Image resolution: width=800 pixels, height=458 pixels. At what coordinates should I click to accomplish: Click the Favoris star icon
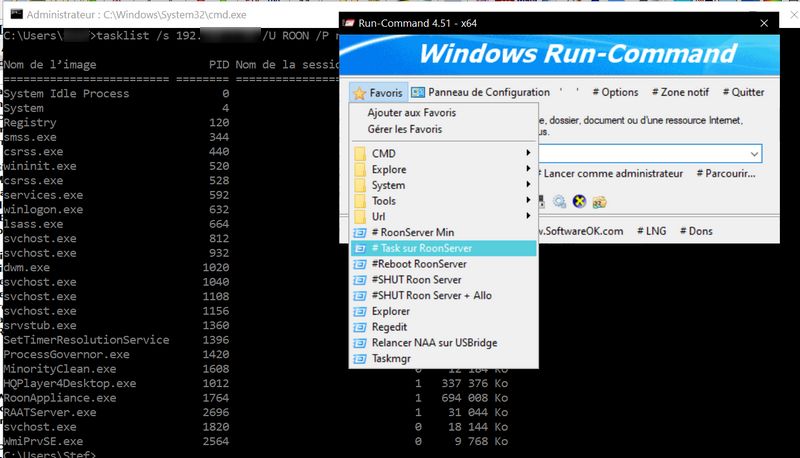coord(360,93)
